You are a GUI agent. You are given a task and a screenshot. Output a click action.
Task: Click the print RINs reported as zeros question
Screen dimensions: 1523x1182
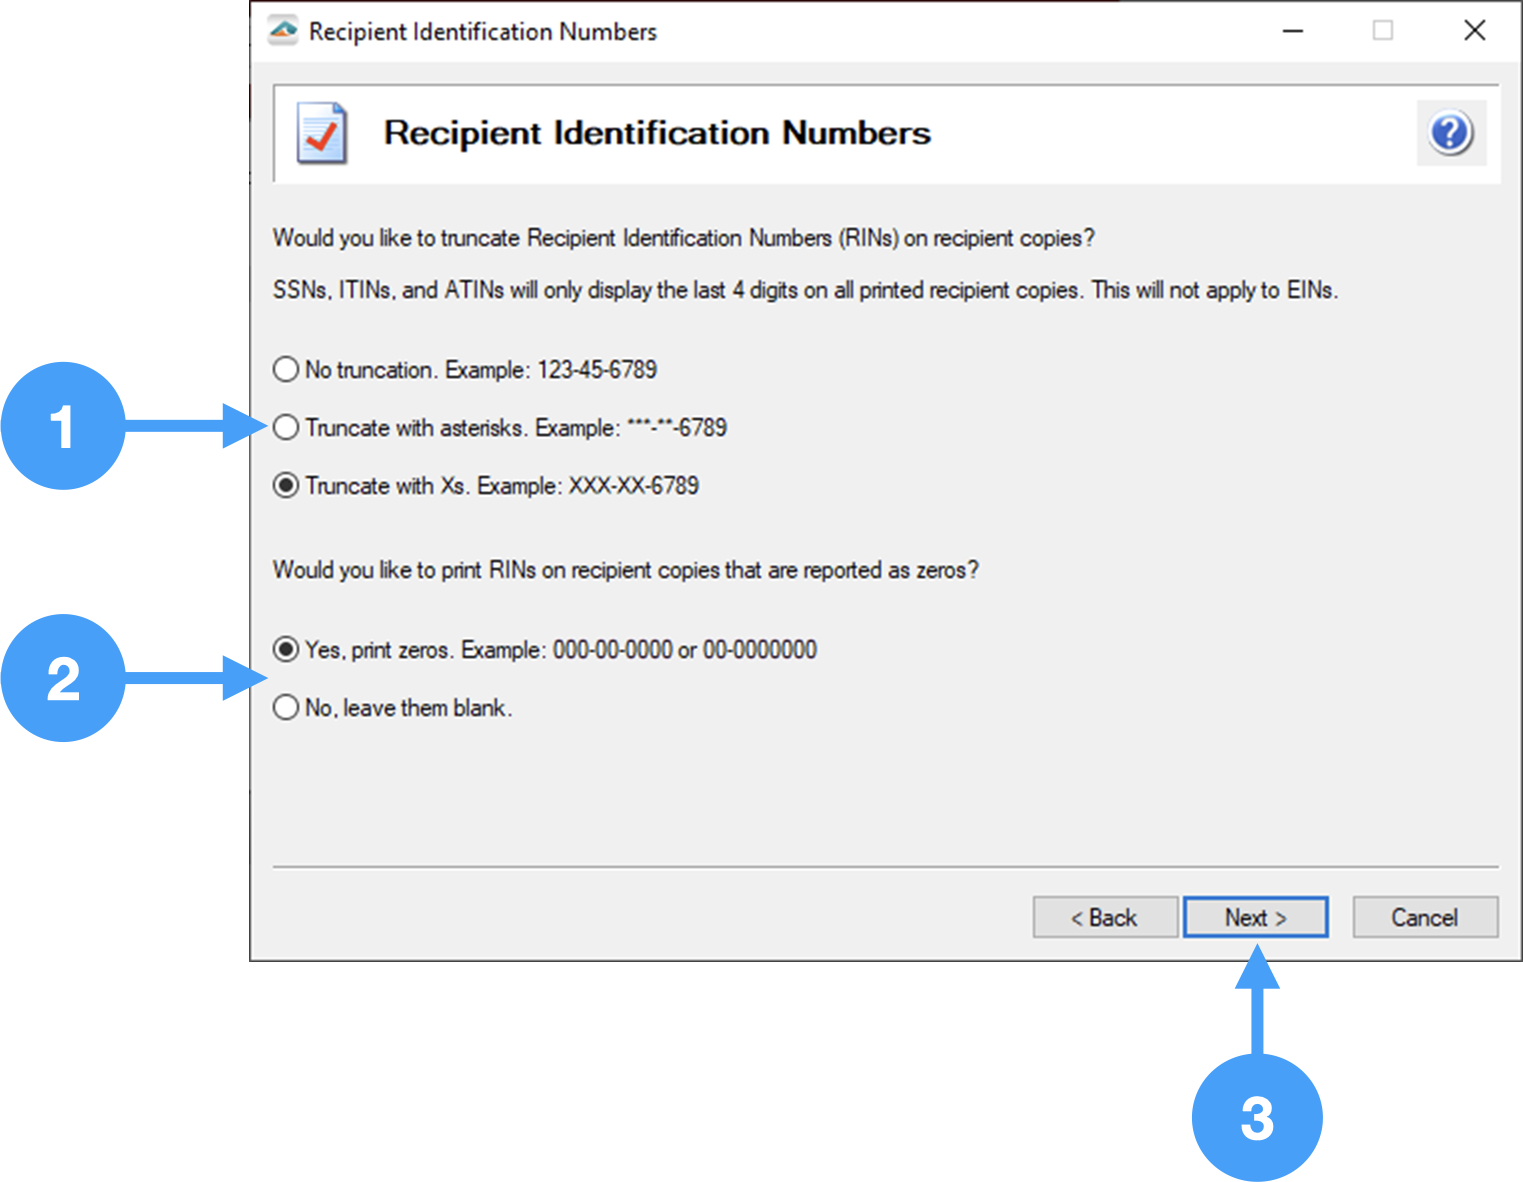[x=625, y=570]
